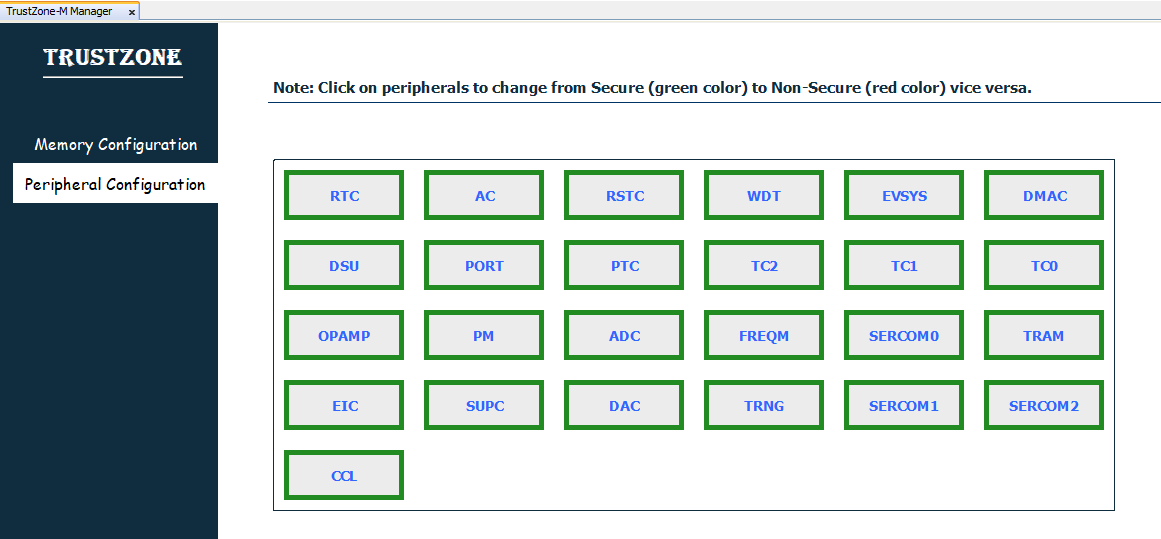Click the DSU peripheral box
The height and width of the screenshot is (539, 1161).
click(x=344, y=266)
